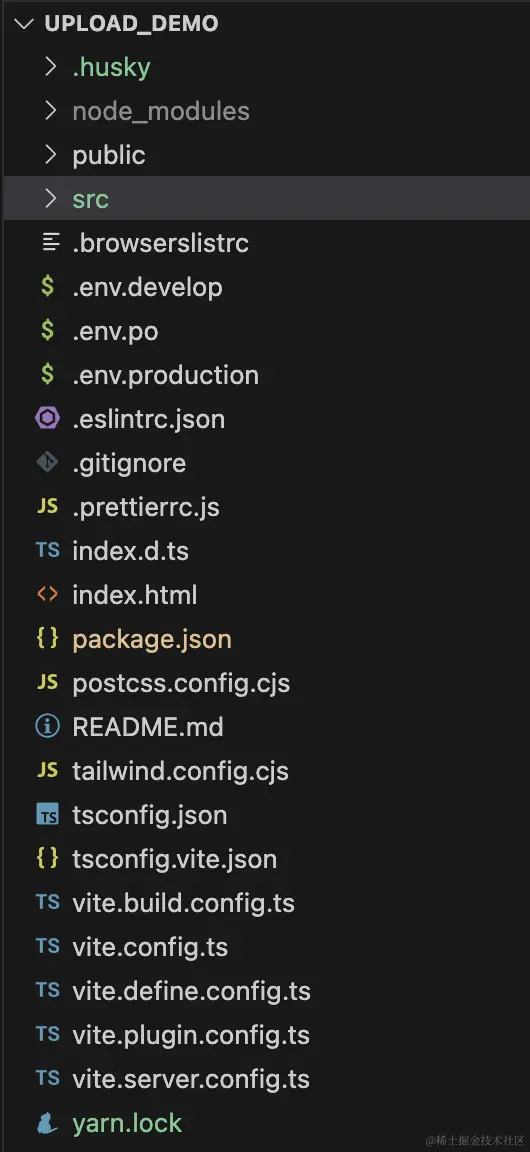This screenshot has height=1152, width=530.
Task: Click the HTML brackets icon for index.html
Action: (x=47, y=594)
